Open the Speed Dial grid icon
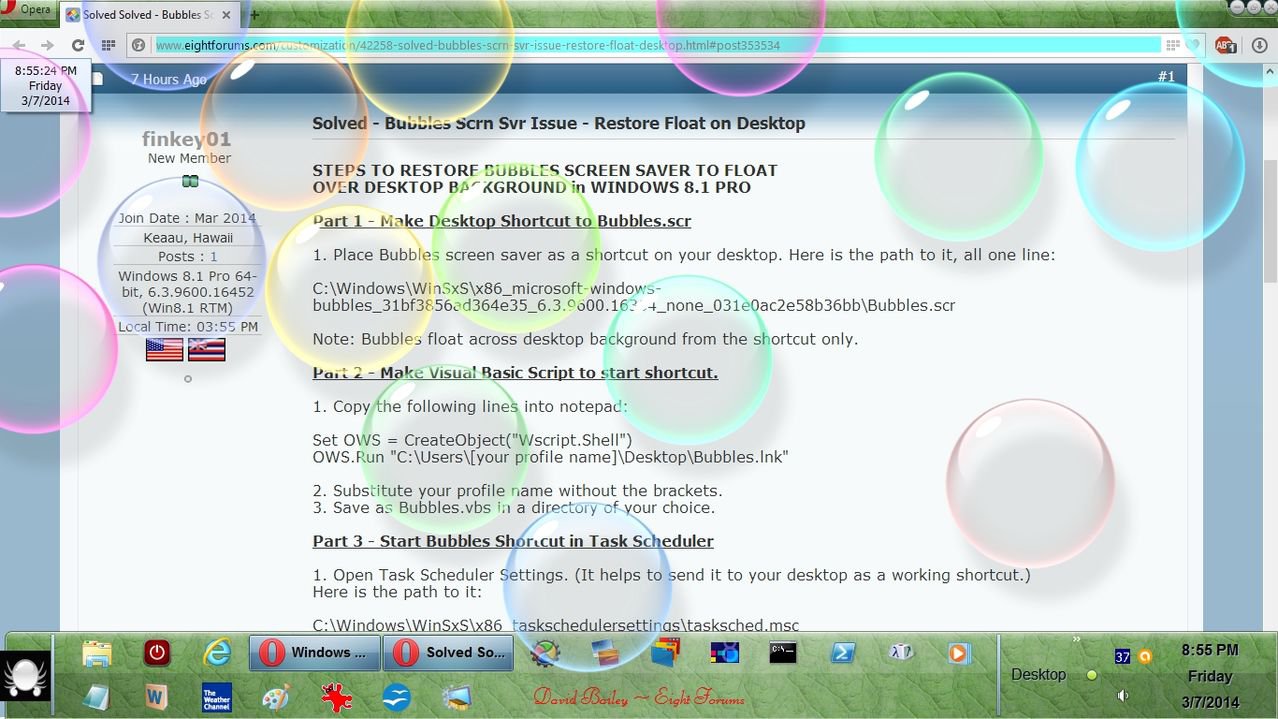The width and height of the screenshot is (1278, 719). pyautogui.click(x=109, y=45)
